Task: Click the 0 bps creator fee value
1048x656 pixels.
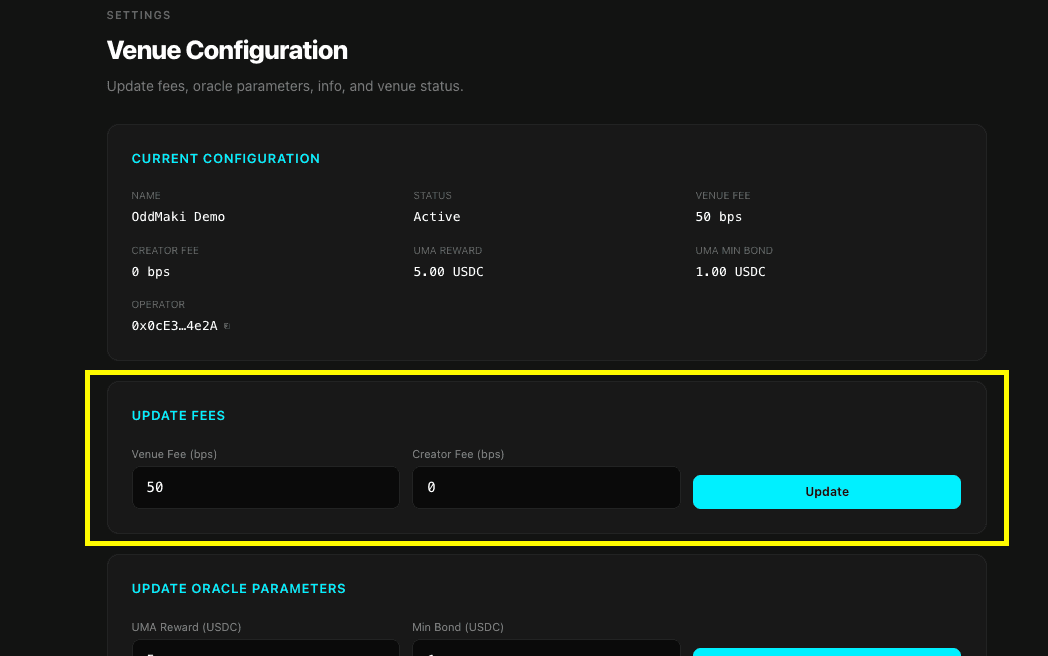Action: pyautogui.click(x=150, y=271)
